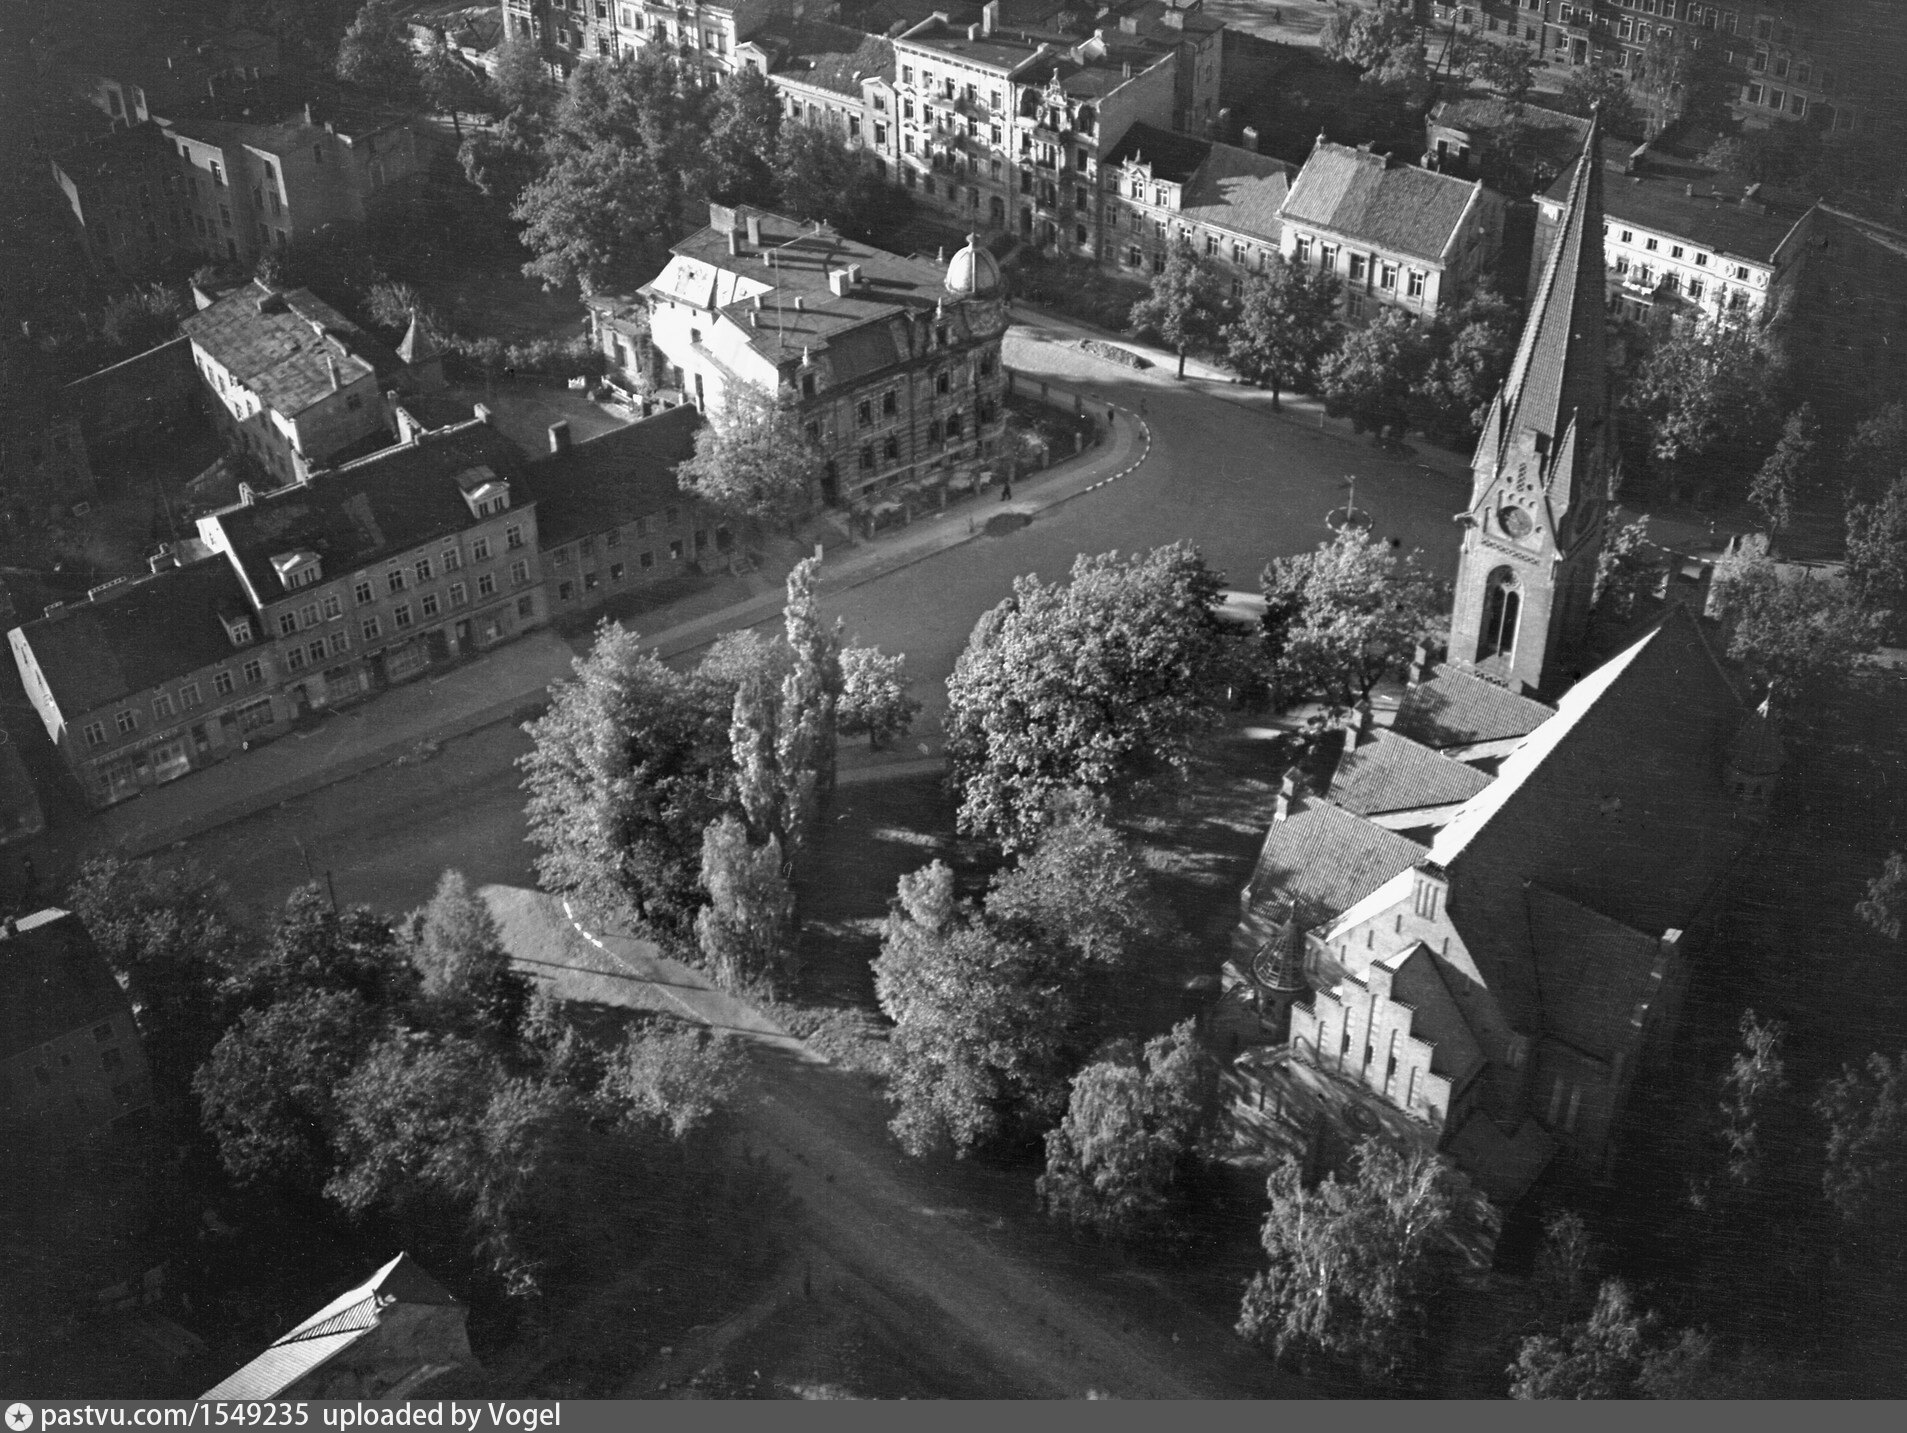Open the pastvu.com/1549235 watermark link
1907x1433 pixels.
pos(158,1417)
